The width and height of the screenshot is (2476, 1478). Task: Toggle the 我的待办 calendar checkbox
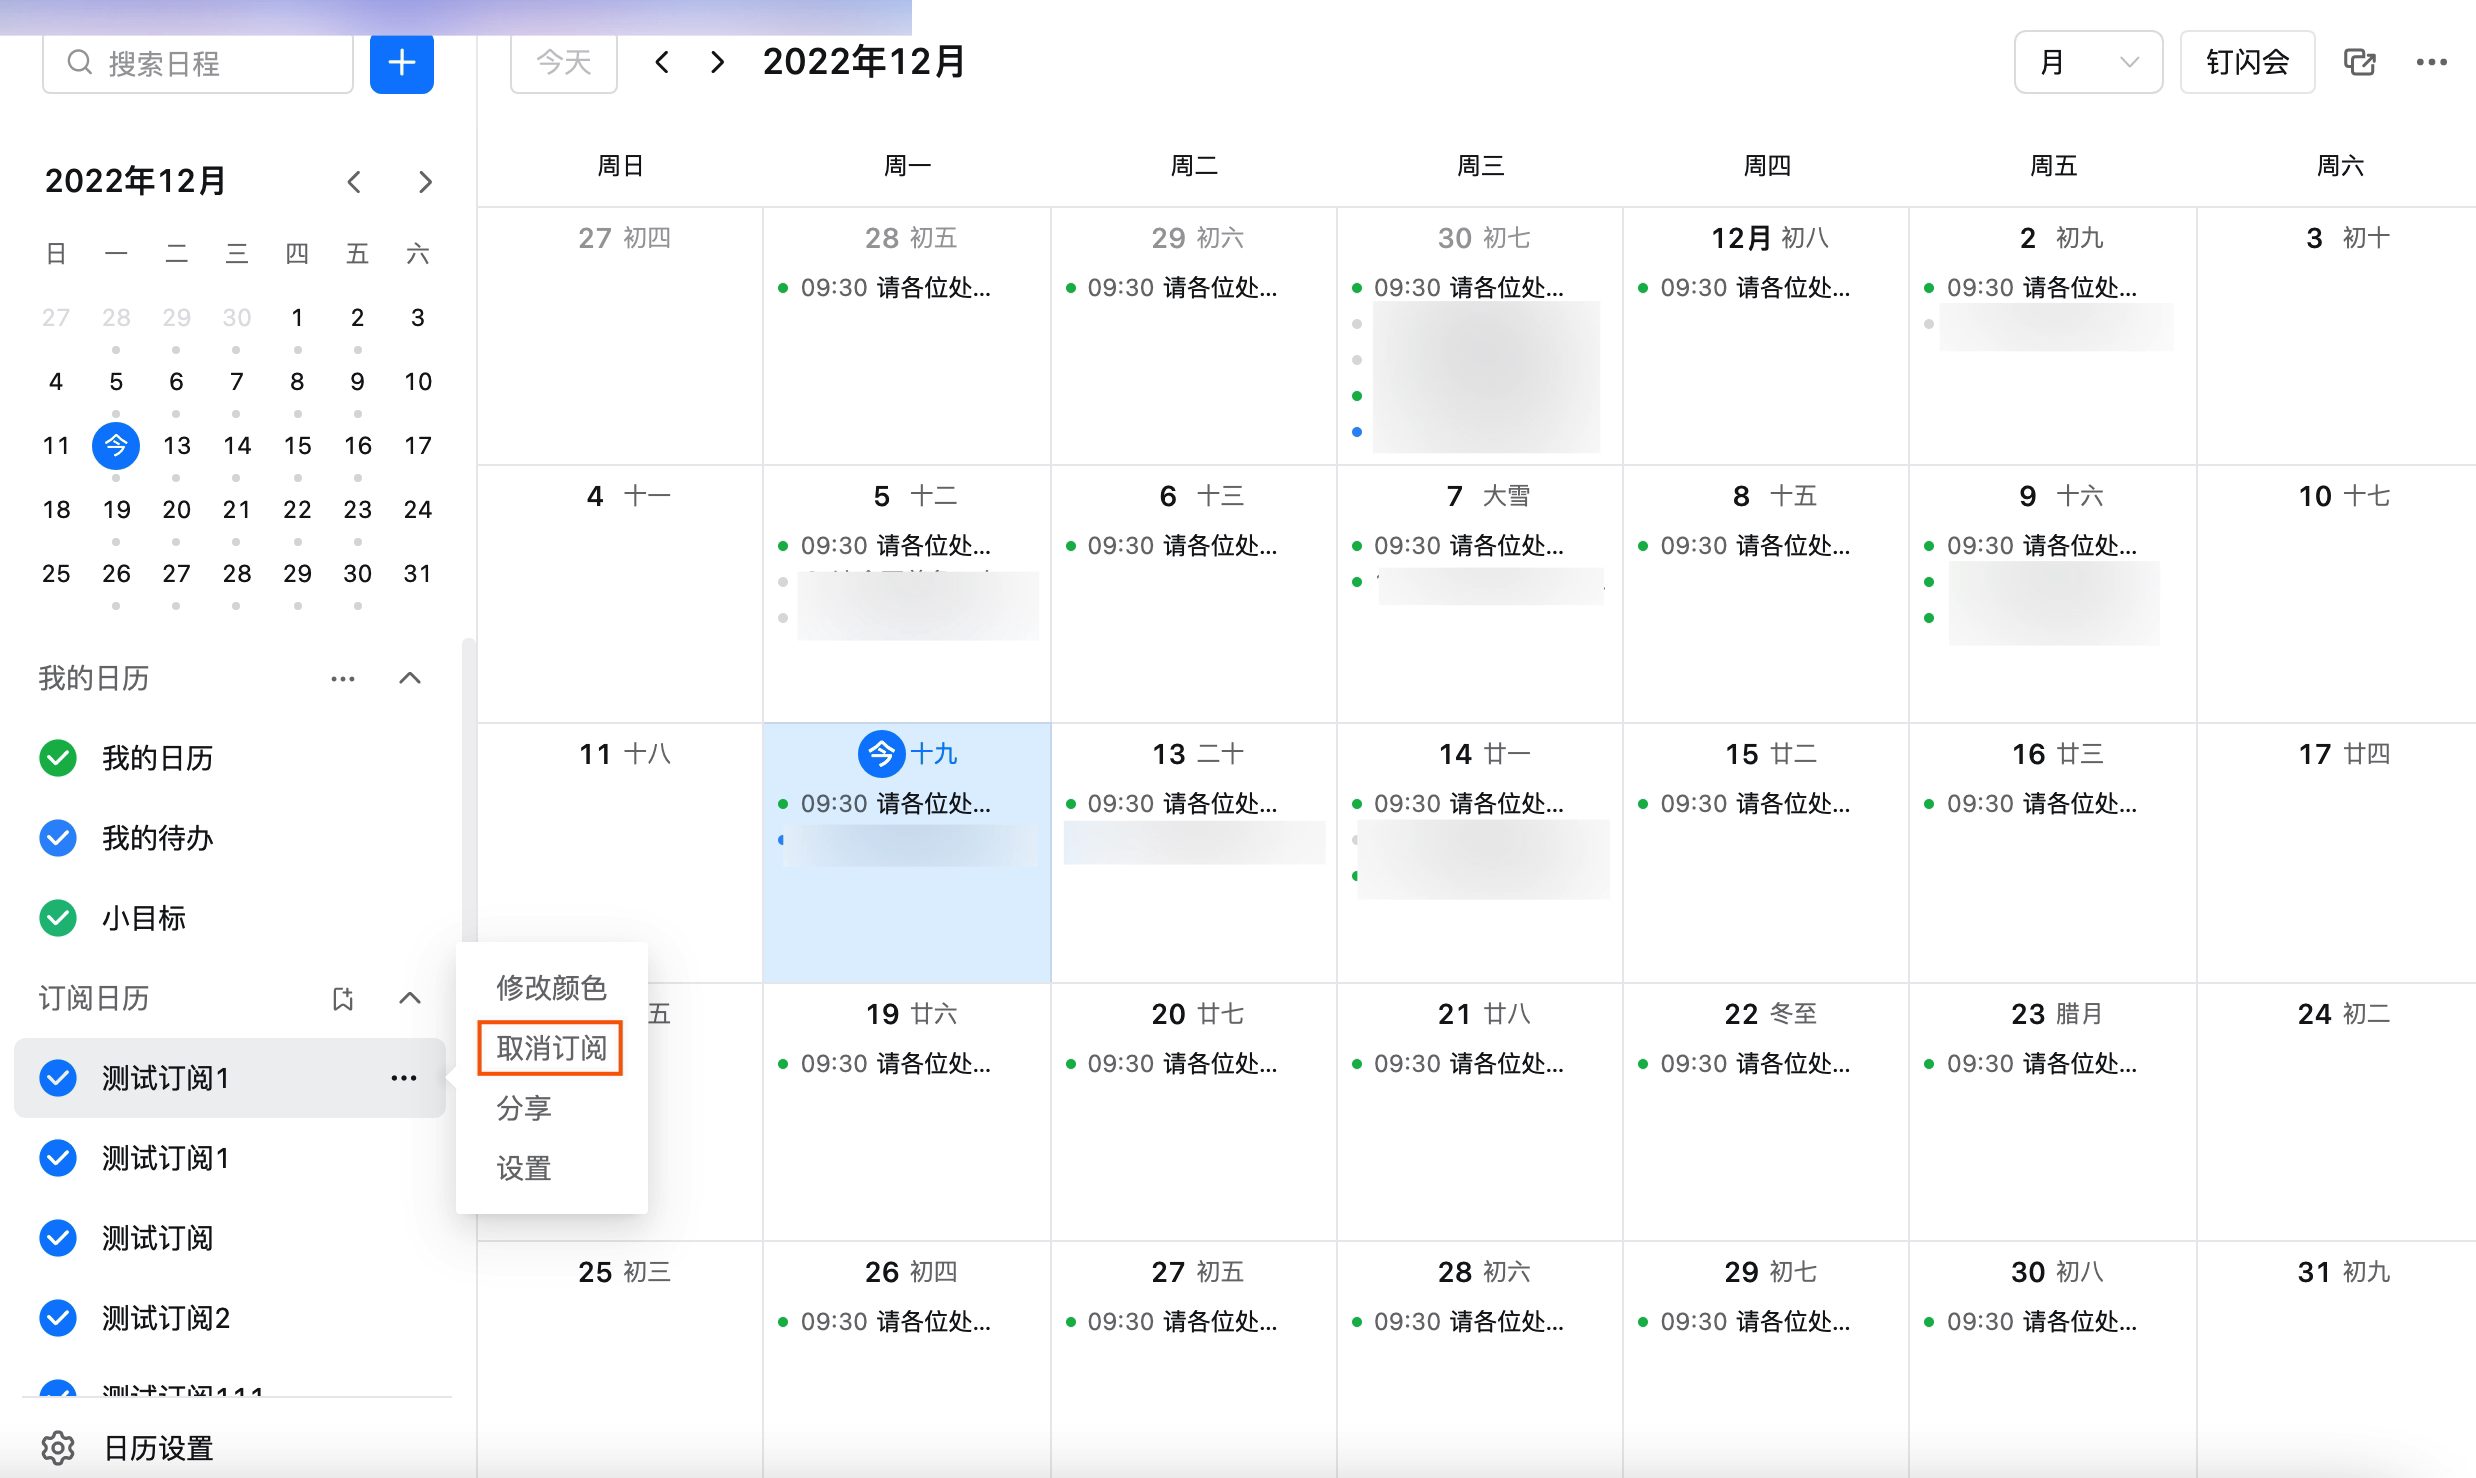click(x=58, y=838)
